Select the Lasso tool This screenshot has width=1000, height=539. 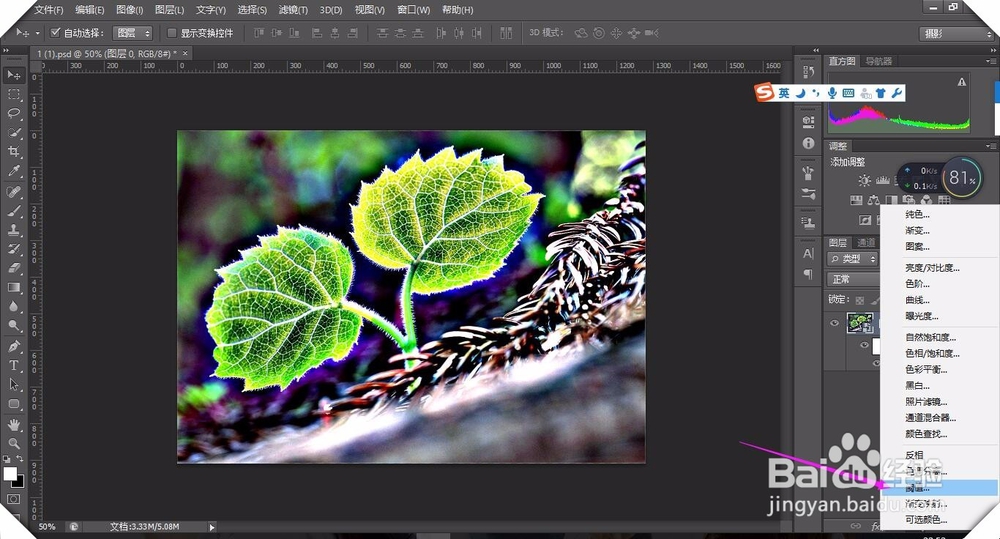[x=13, y=114]
